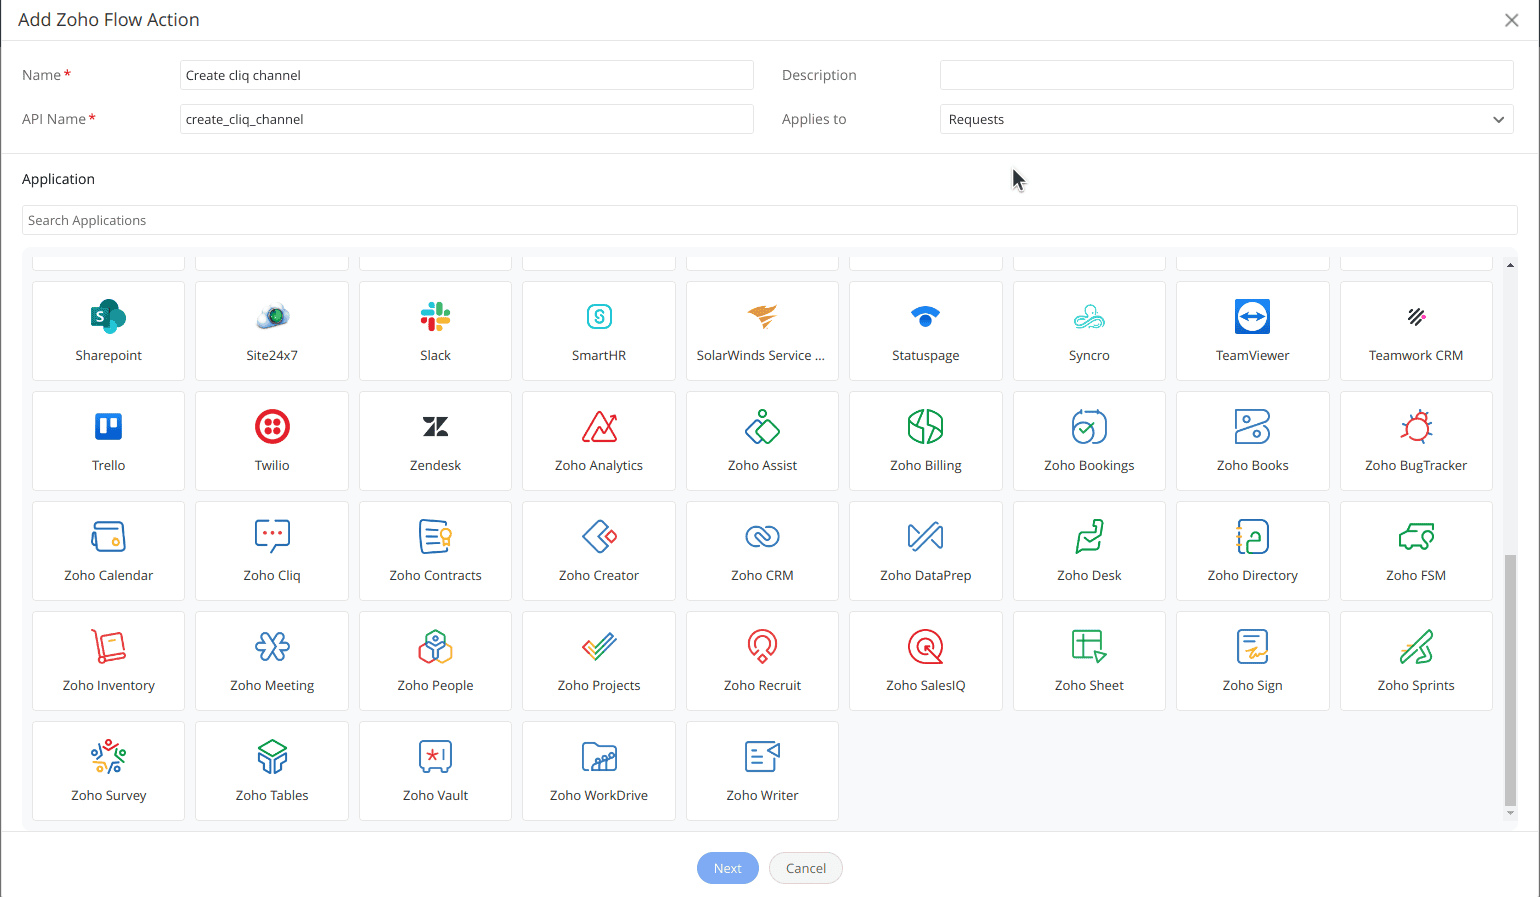Select the Trello application icon
The height and width of the screenshot is (897, 1540).
108,441
